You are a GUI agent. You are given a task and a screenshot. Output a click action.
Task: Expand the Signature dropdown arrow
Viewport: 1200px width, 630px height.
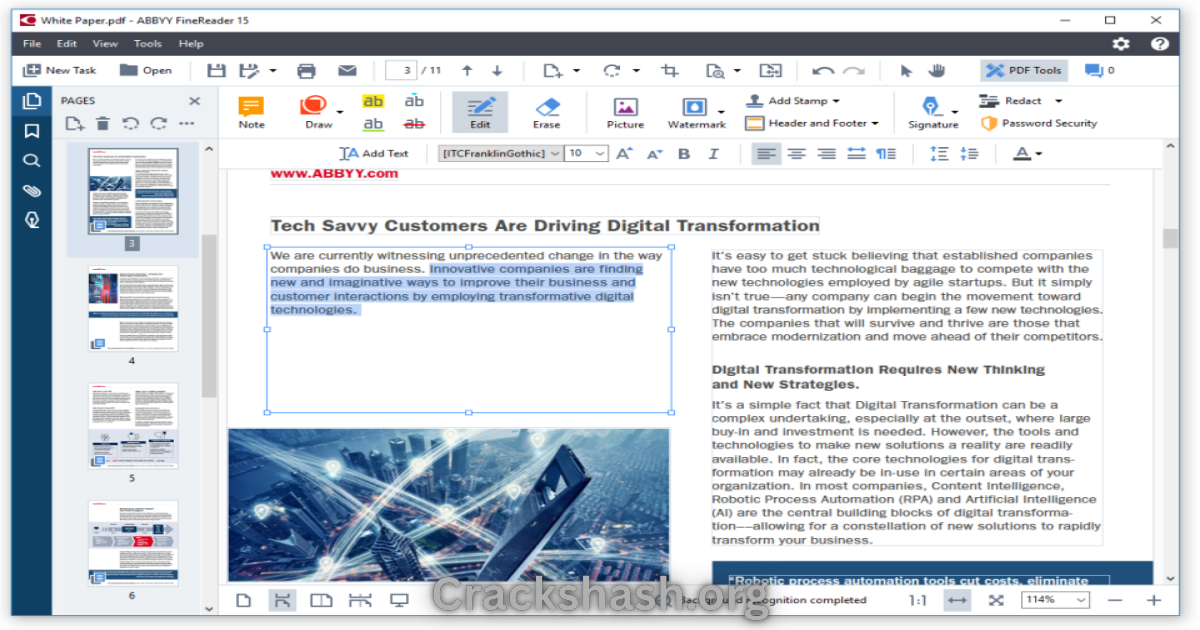click(x=955, y=112)
